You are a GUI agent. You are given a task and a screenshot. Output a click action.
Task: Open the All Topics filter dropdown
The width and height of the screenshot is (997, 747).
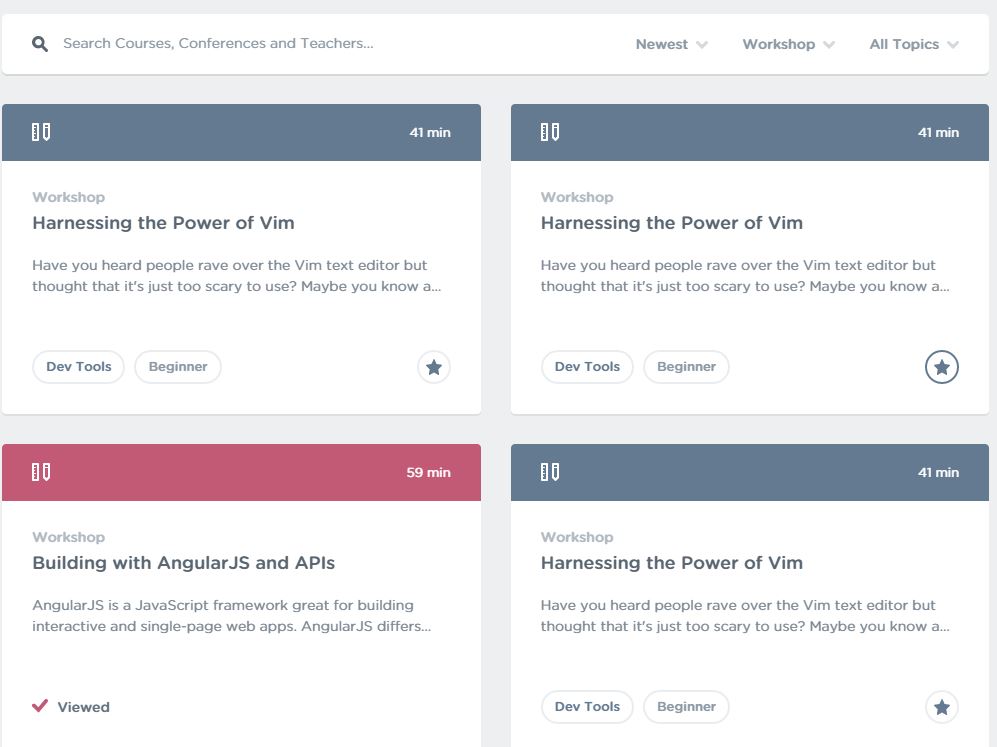[x=914, y=44]
